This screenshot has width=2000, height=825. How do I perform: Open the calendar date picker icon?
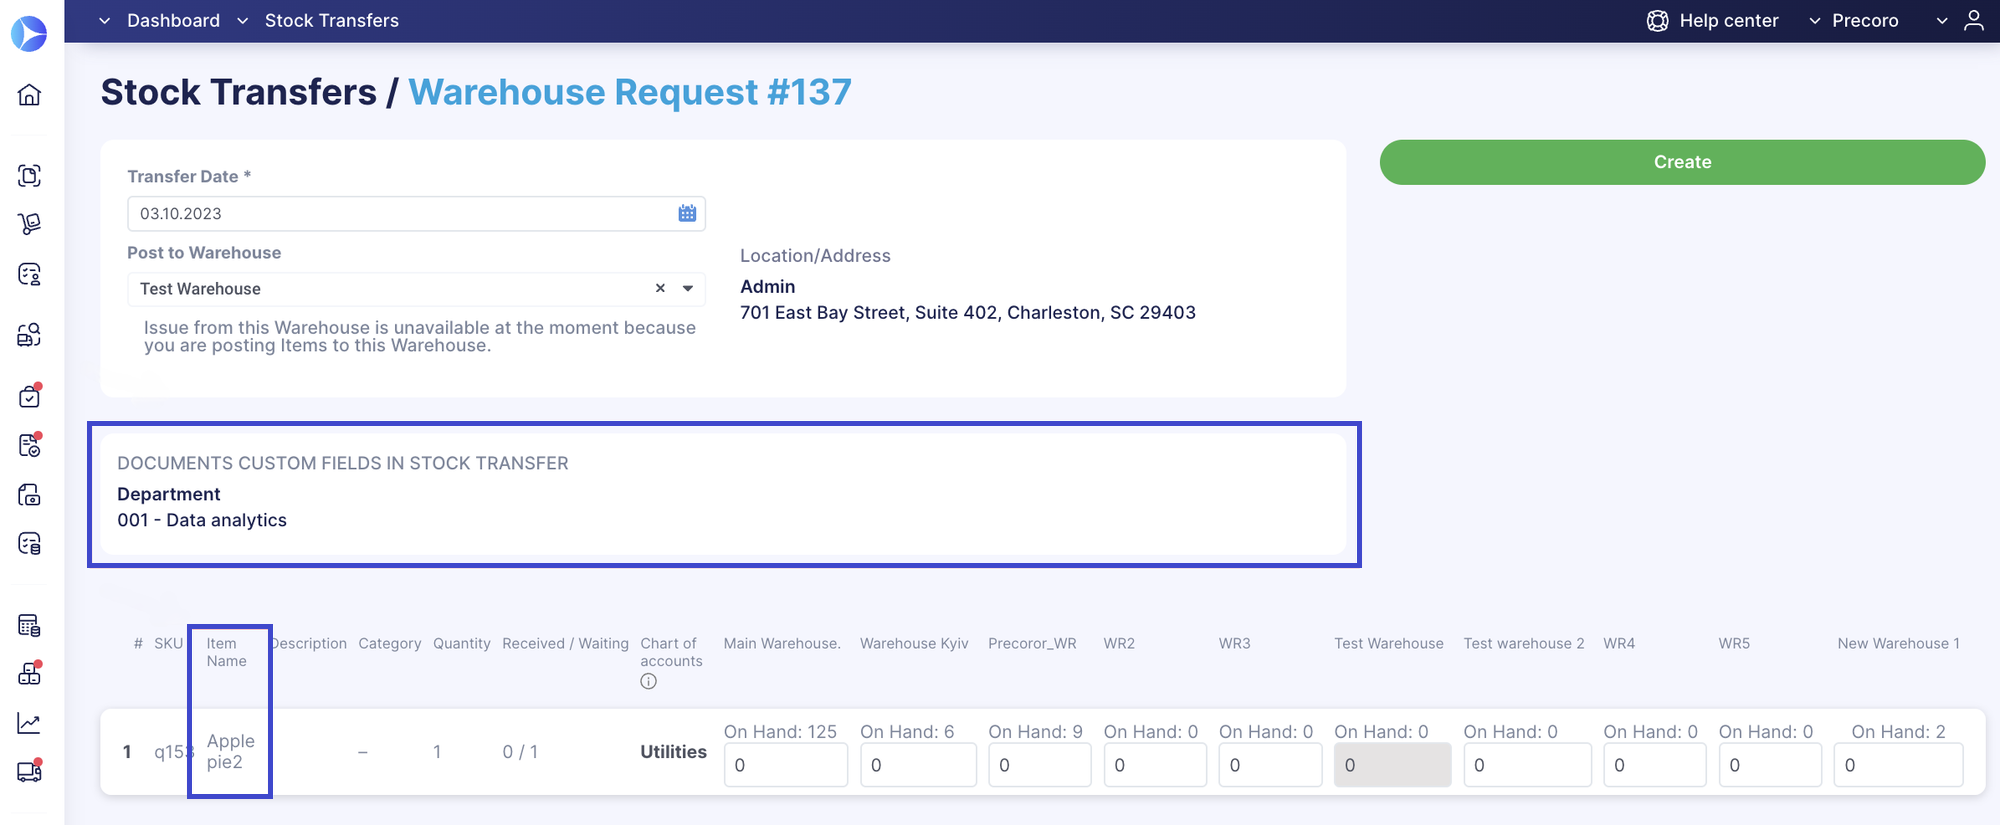(x=687, y=213)
